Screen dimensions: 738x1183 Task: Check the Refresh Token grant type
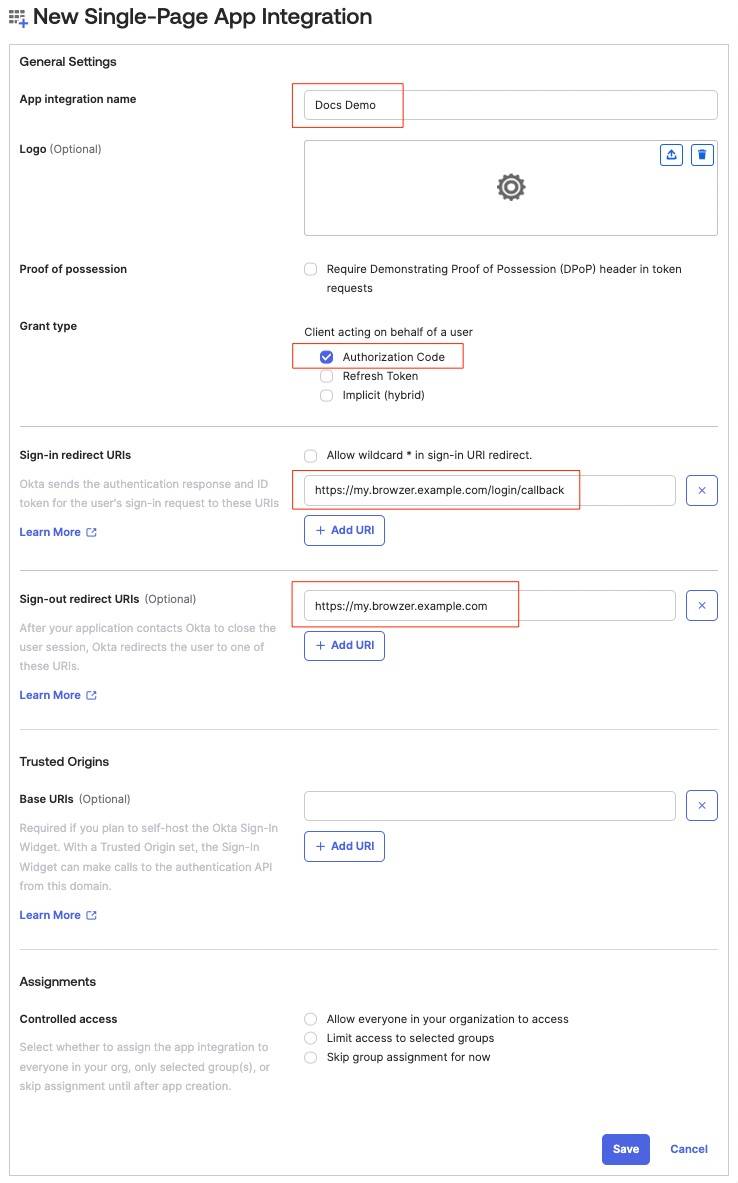click(x=326, y=376)
